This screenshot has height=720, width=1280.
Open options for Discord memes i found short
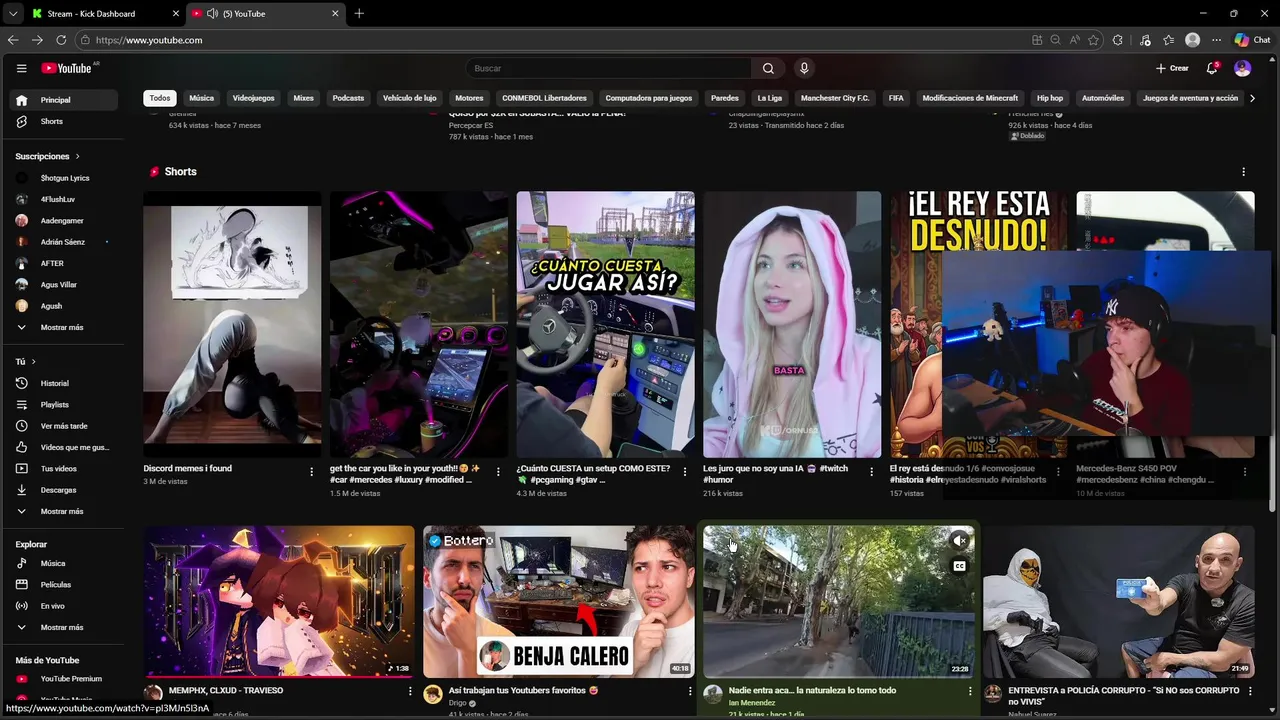[311, 471]
